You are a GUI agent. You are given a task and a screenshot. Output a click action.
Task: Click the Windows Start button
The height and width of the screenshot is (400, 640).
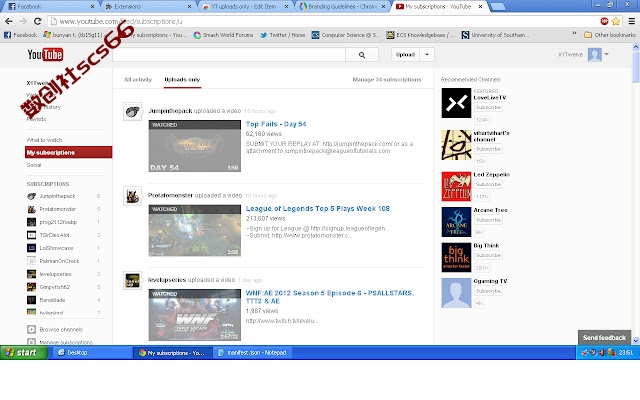tap(24, 352)
